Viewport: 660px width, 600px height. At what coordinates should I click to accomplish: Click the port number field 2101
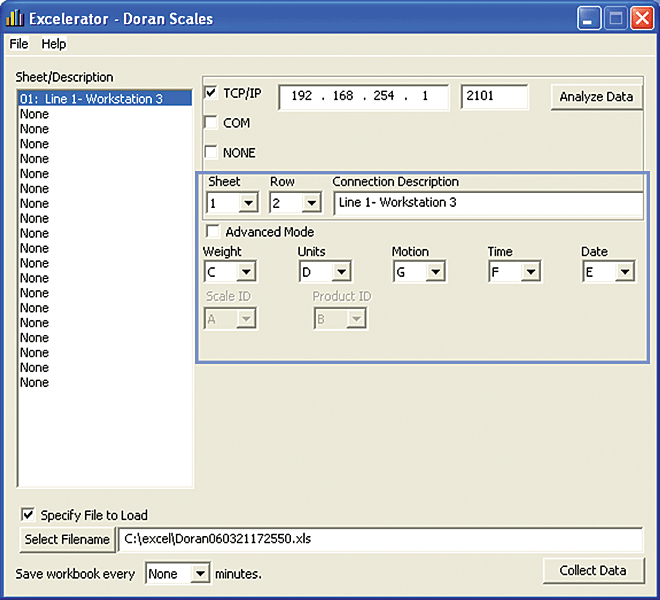(x=494, y=96)
